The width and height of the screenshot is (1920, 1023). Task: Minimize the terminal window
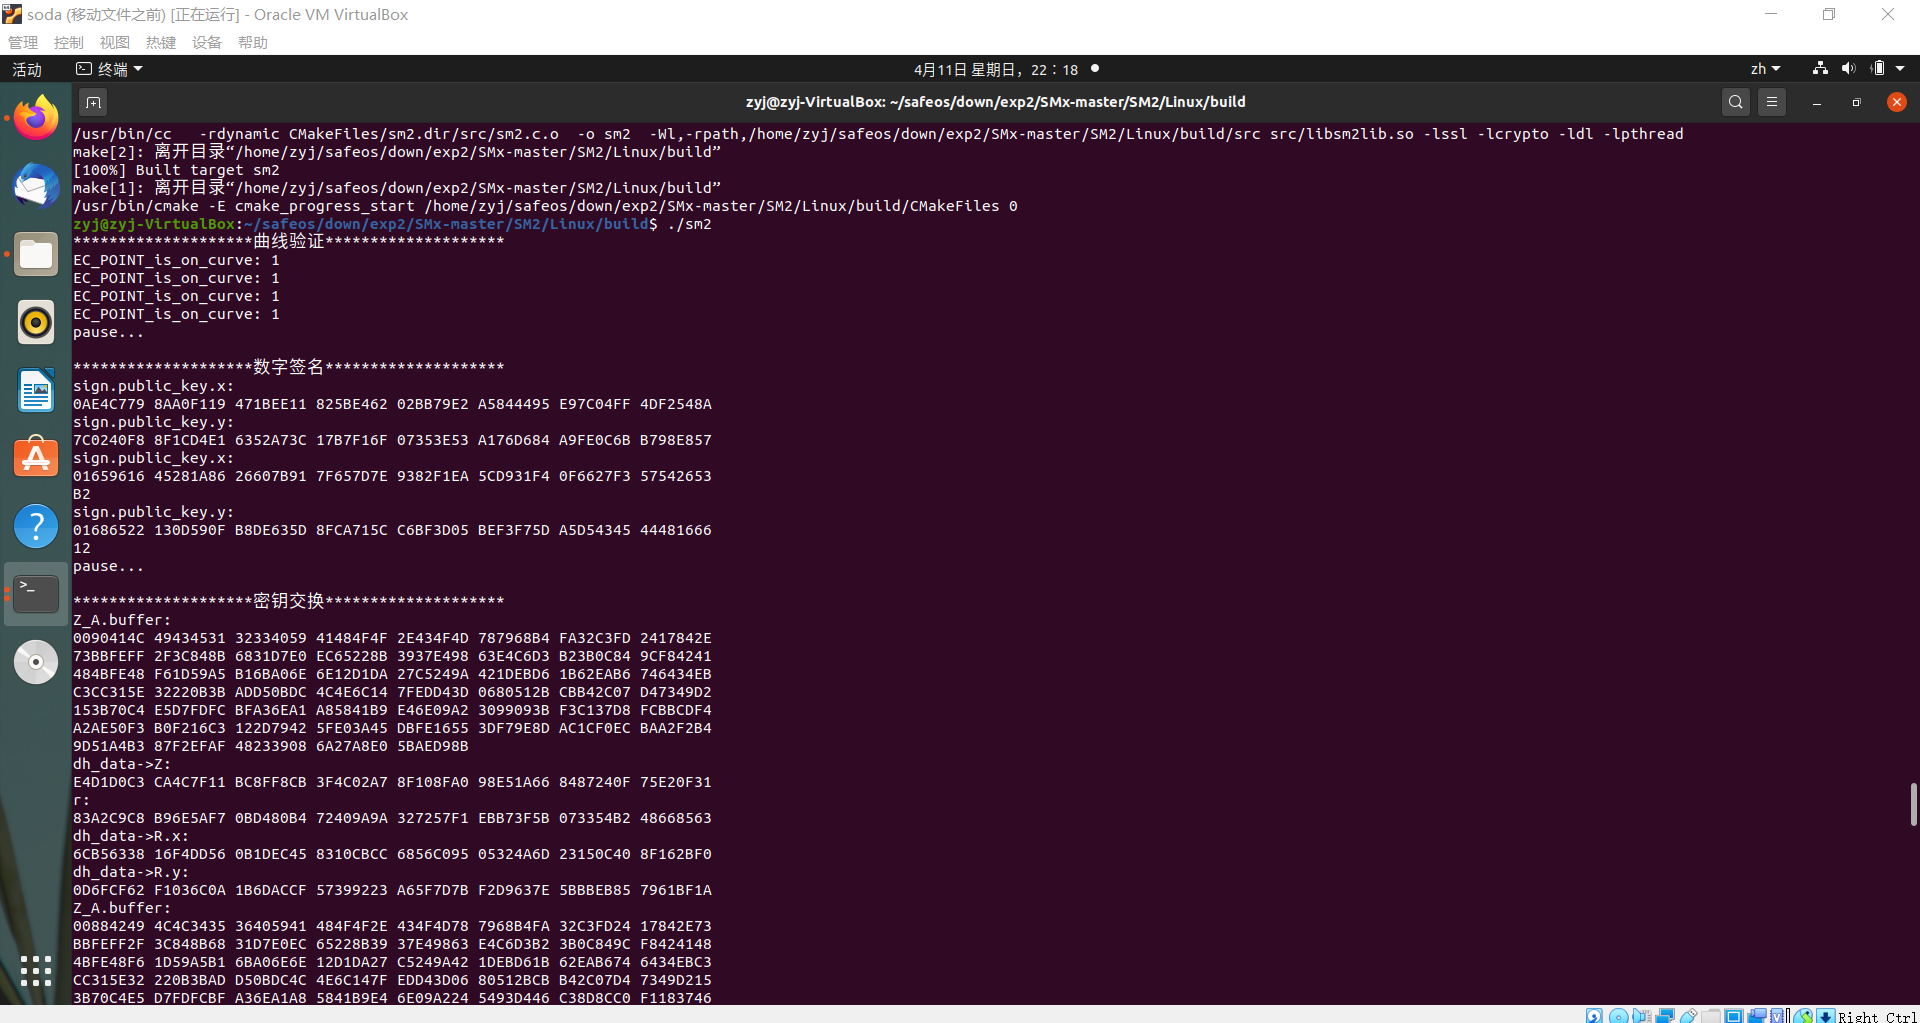coord(1817,102)
